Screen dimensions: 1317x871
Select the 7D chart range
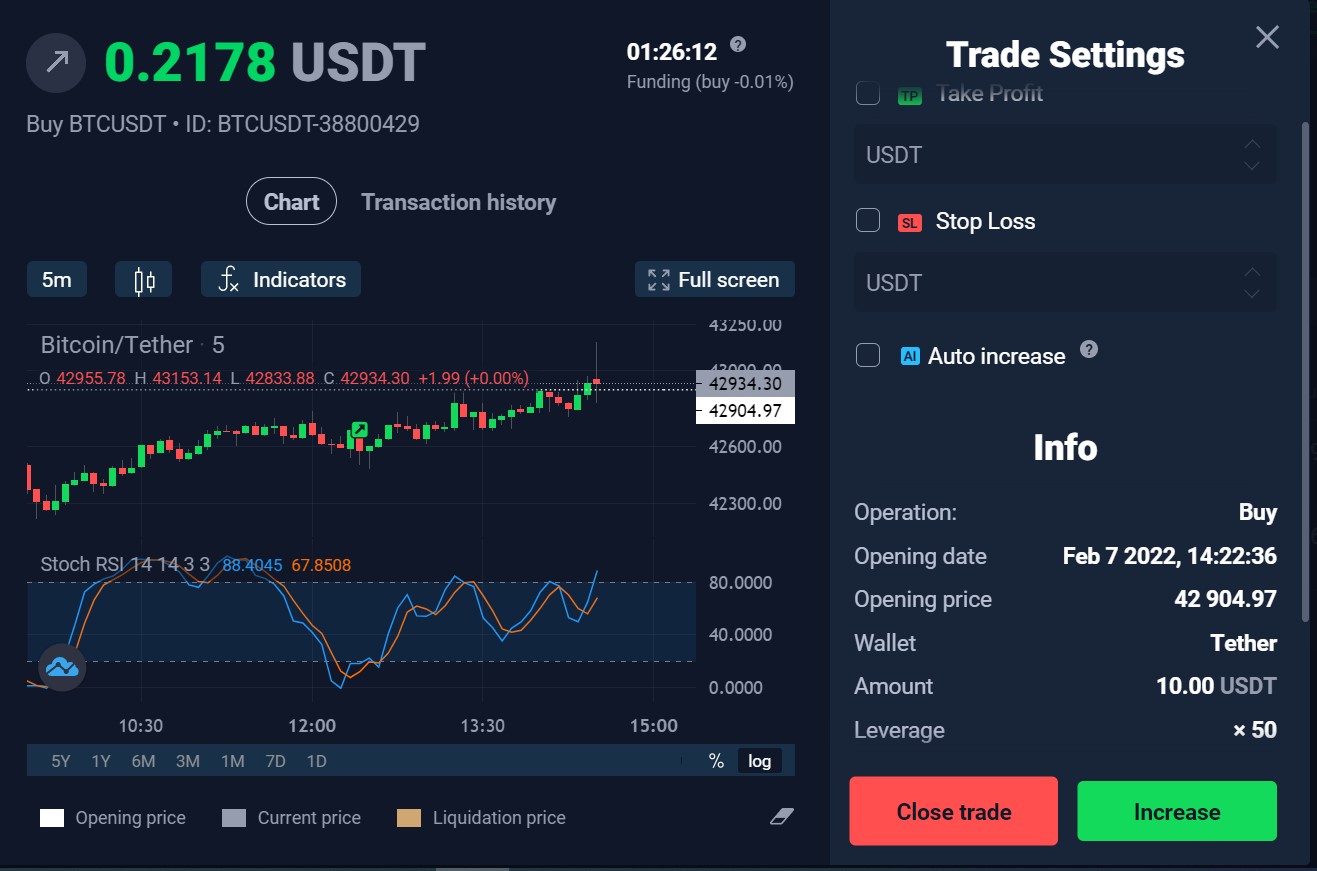(x=275, y=761)
